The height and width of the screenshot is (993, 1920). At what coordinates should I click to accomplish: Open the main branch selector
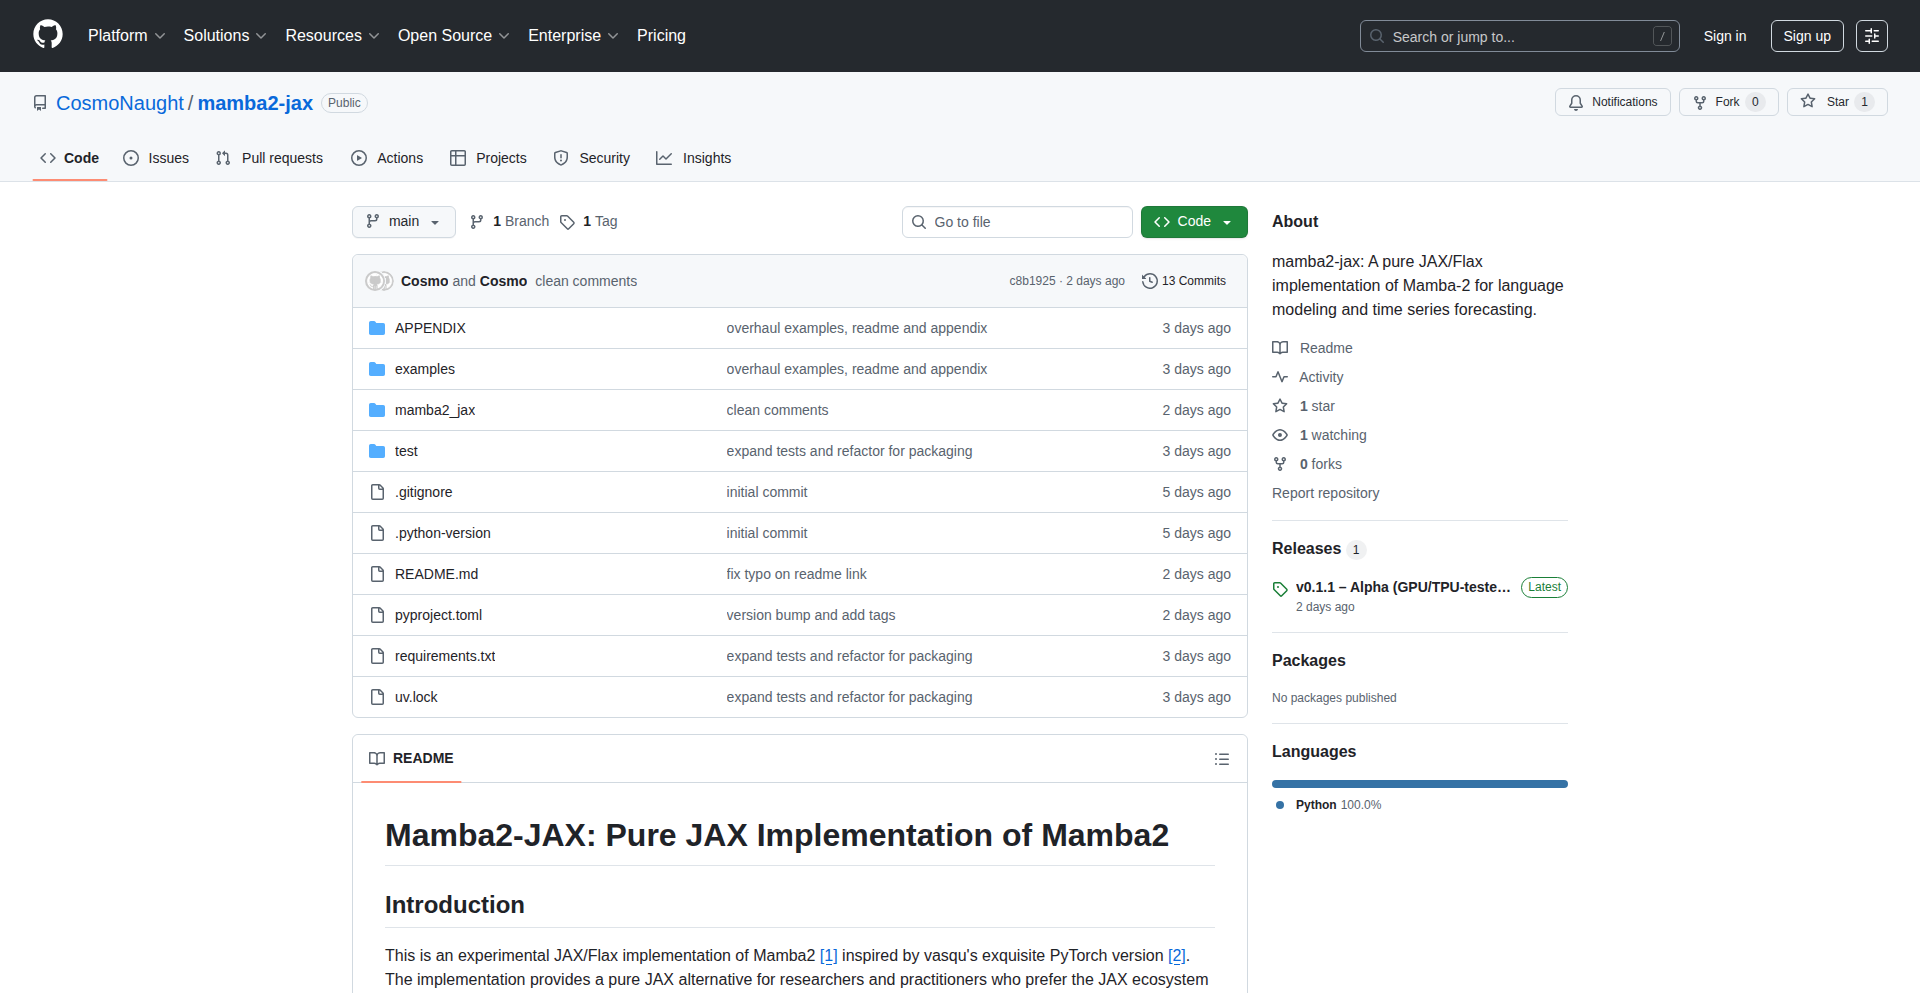(x=403, y=221)
